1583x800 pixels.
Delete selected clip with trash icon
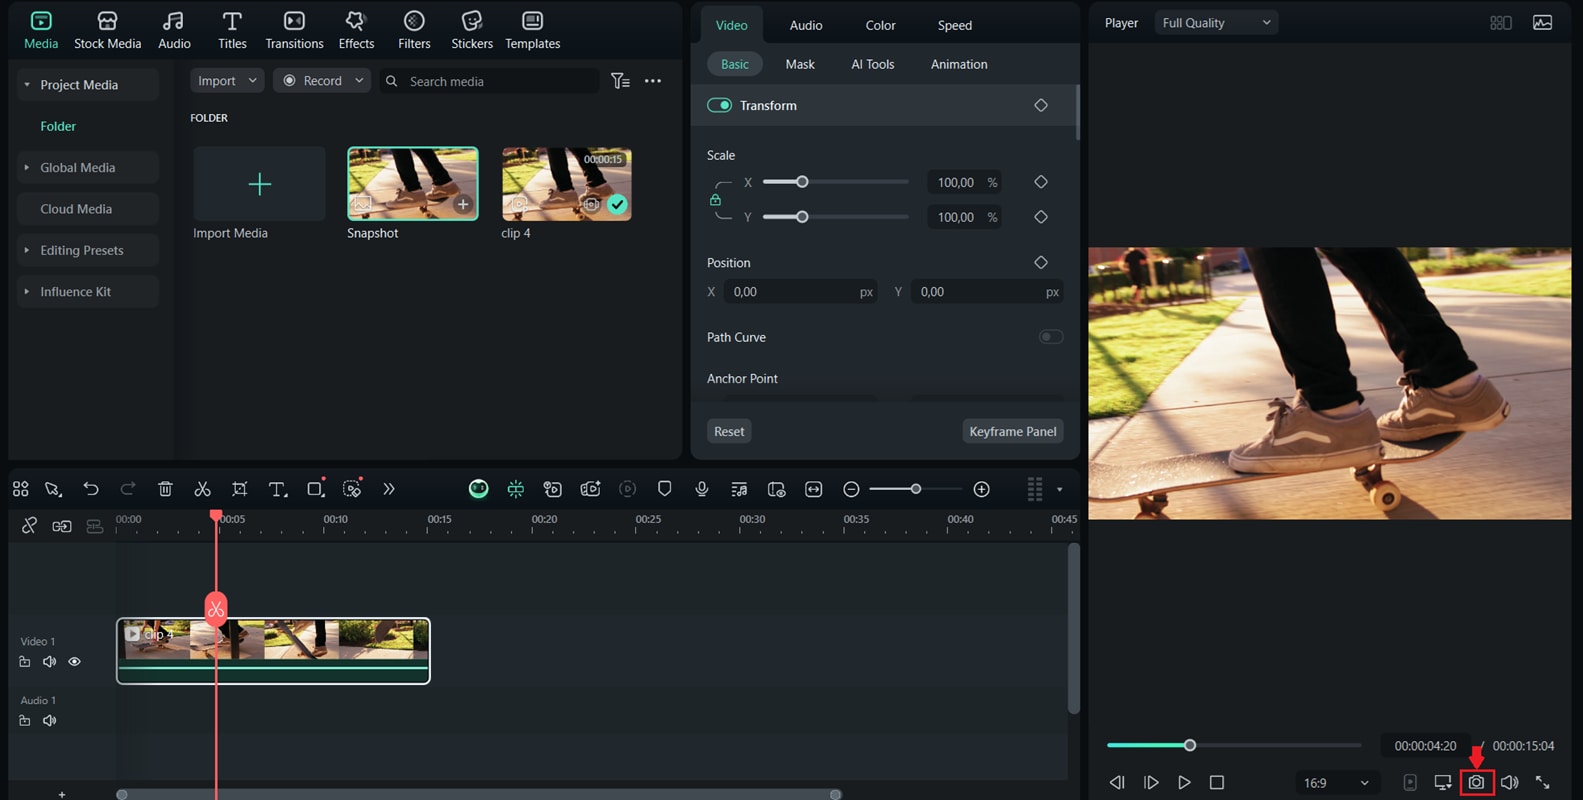click(165, 489)
